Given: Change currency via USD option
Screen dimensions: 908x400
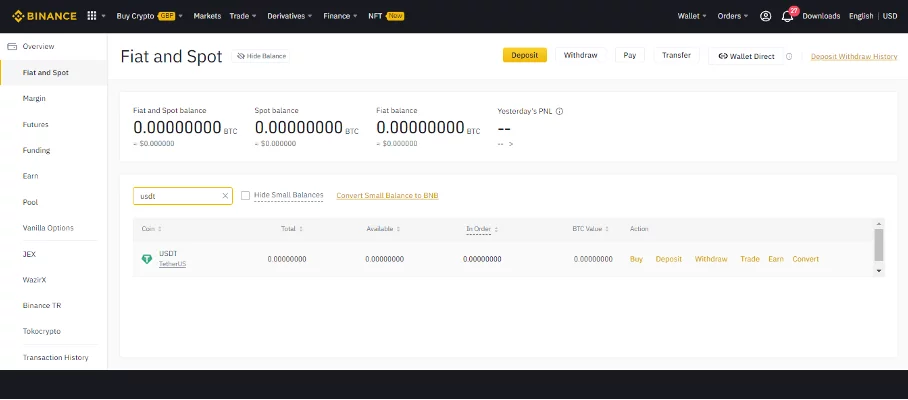Looking at the screenshot, I should pyautogui.click(x=890, y=16).
